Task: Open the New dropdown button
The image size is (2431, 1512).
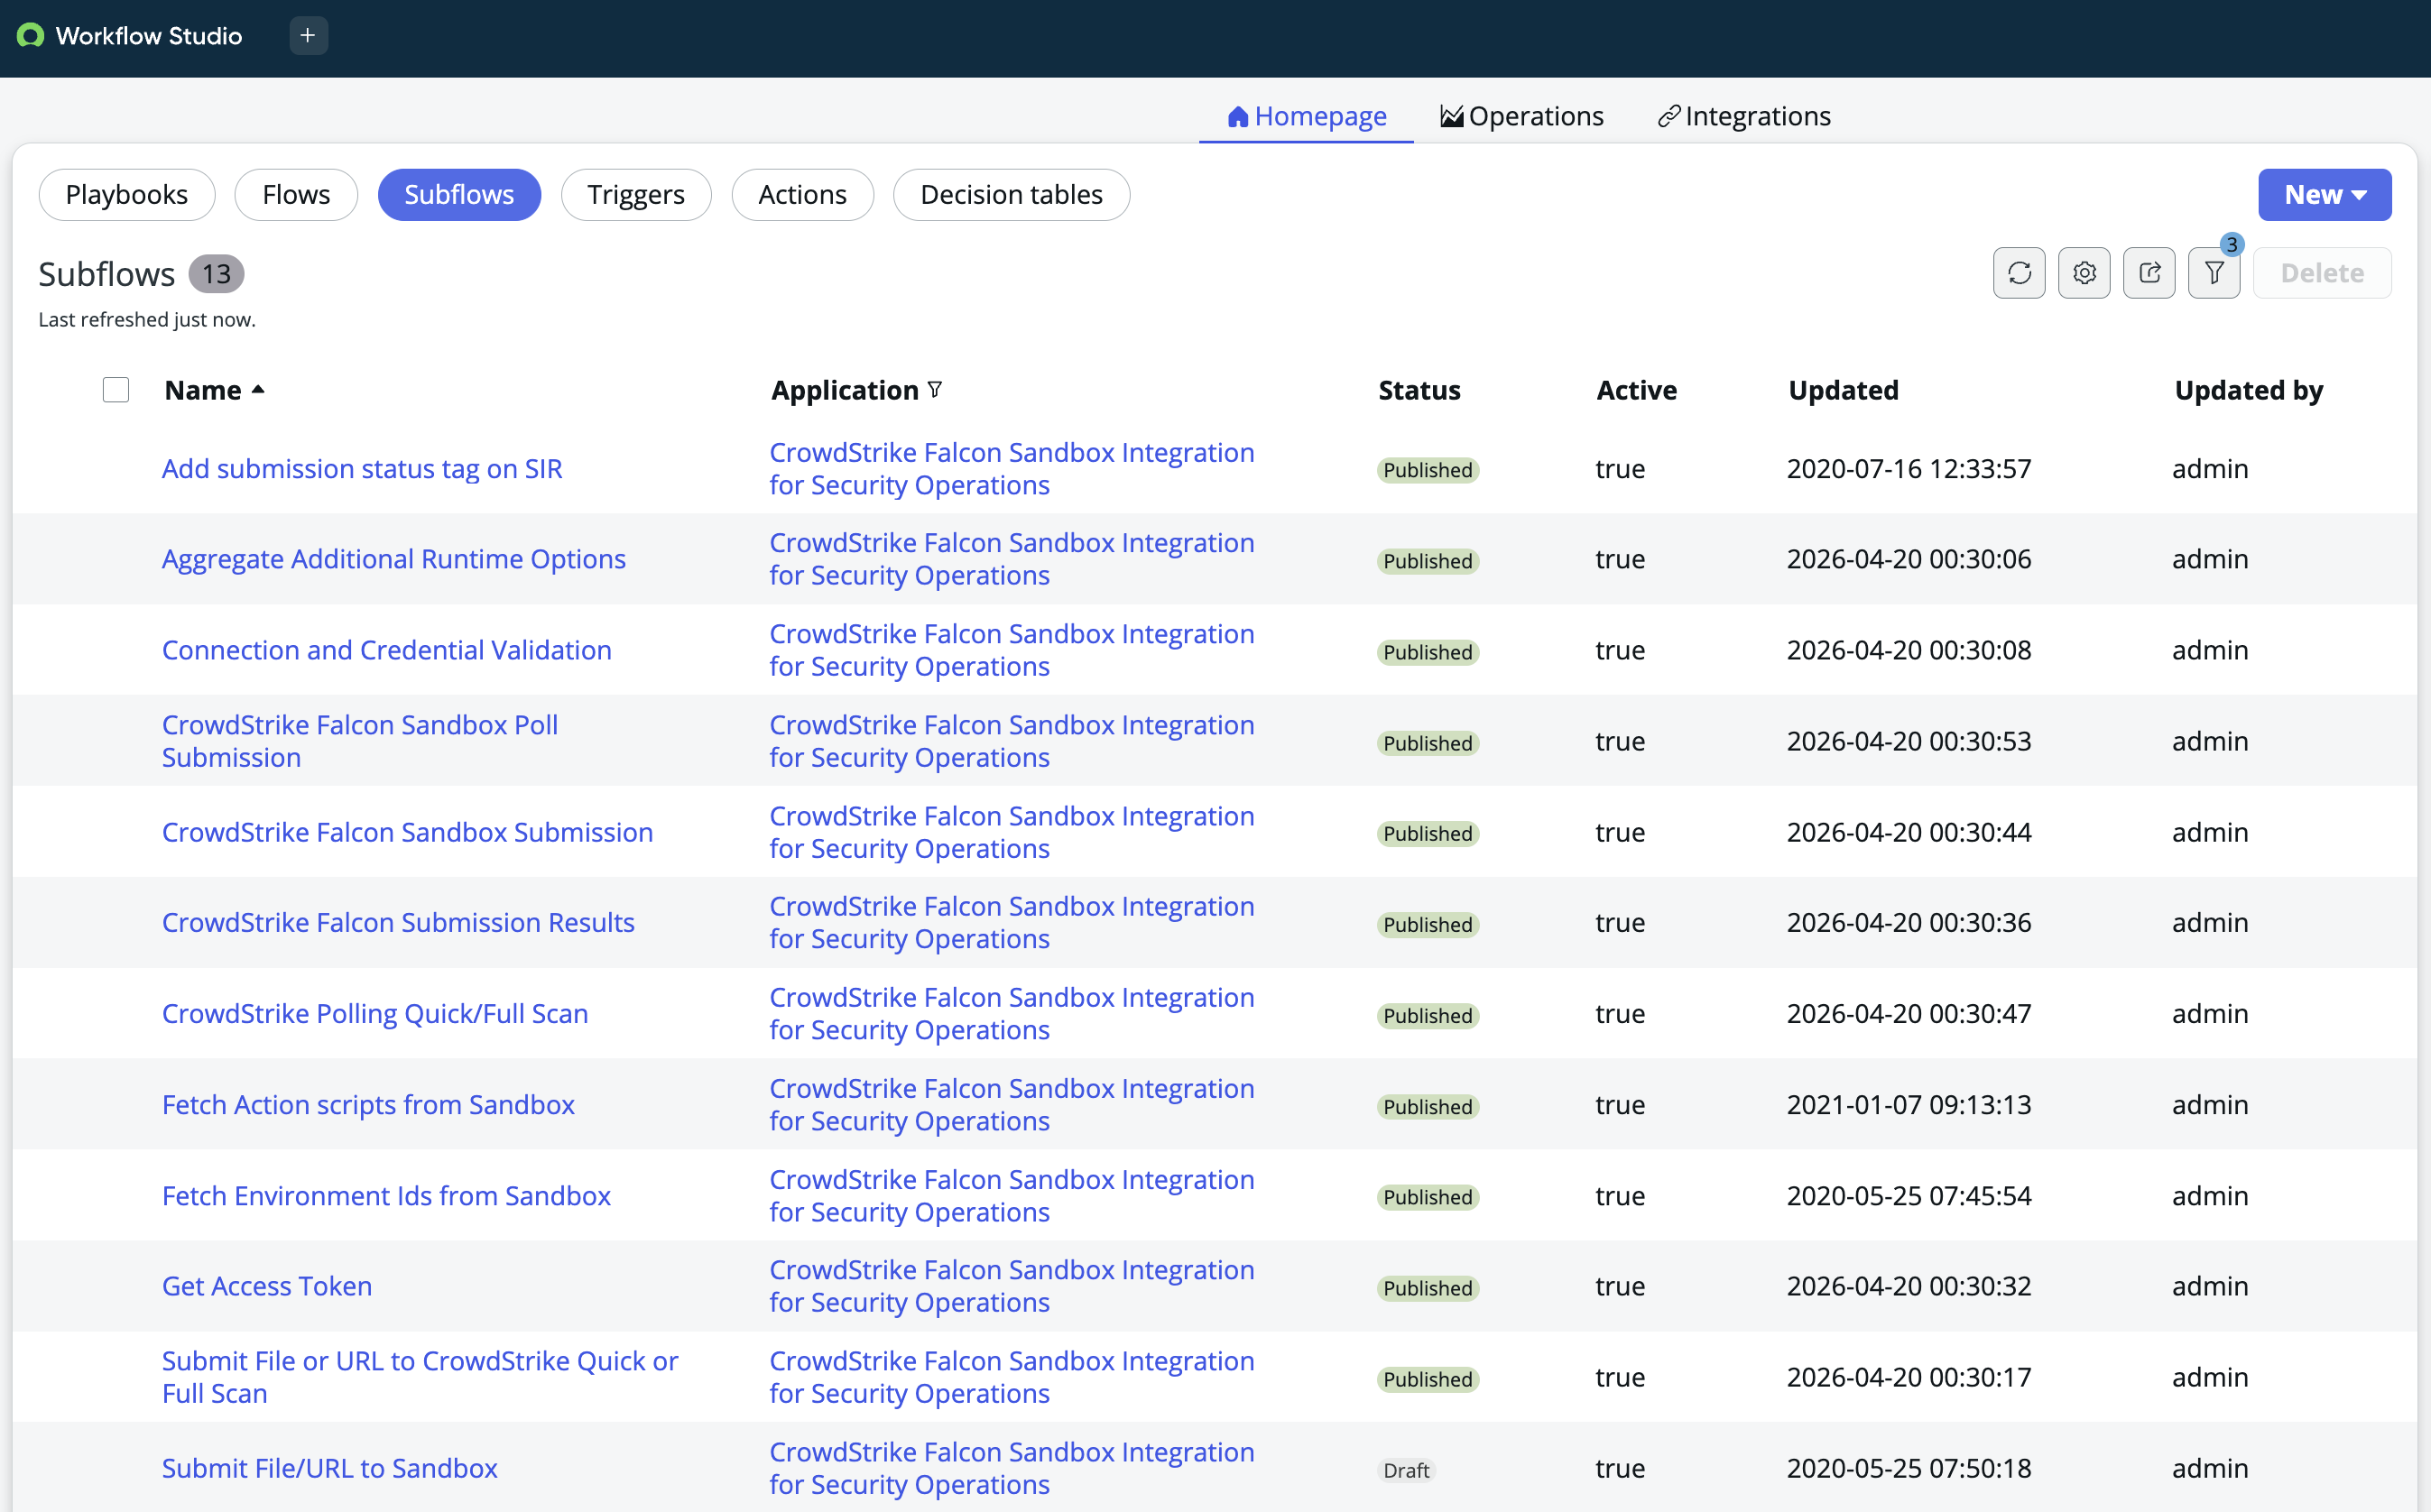Action: 2324,194
